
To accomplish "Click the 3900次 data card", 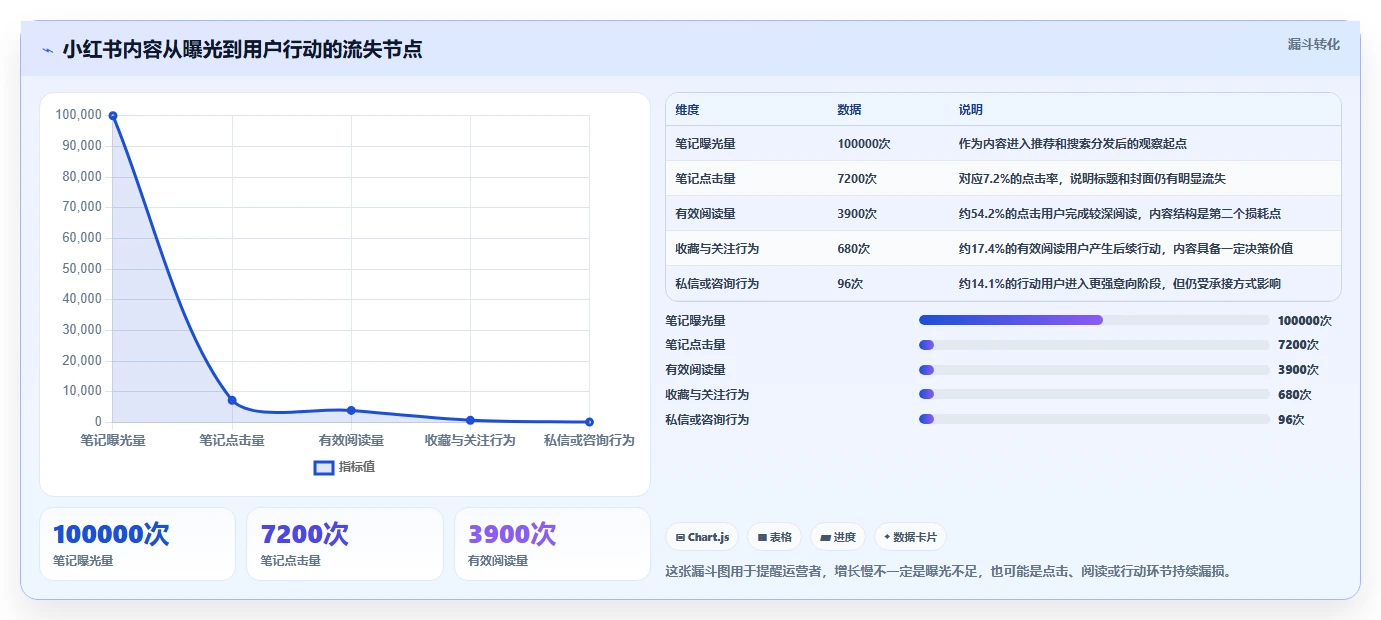I will point(552,544).
